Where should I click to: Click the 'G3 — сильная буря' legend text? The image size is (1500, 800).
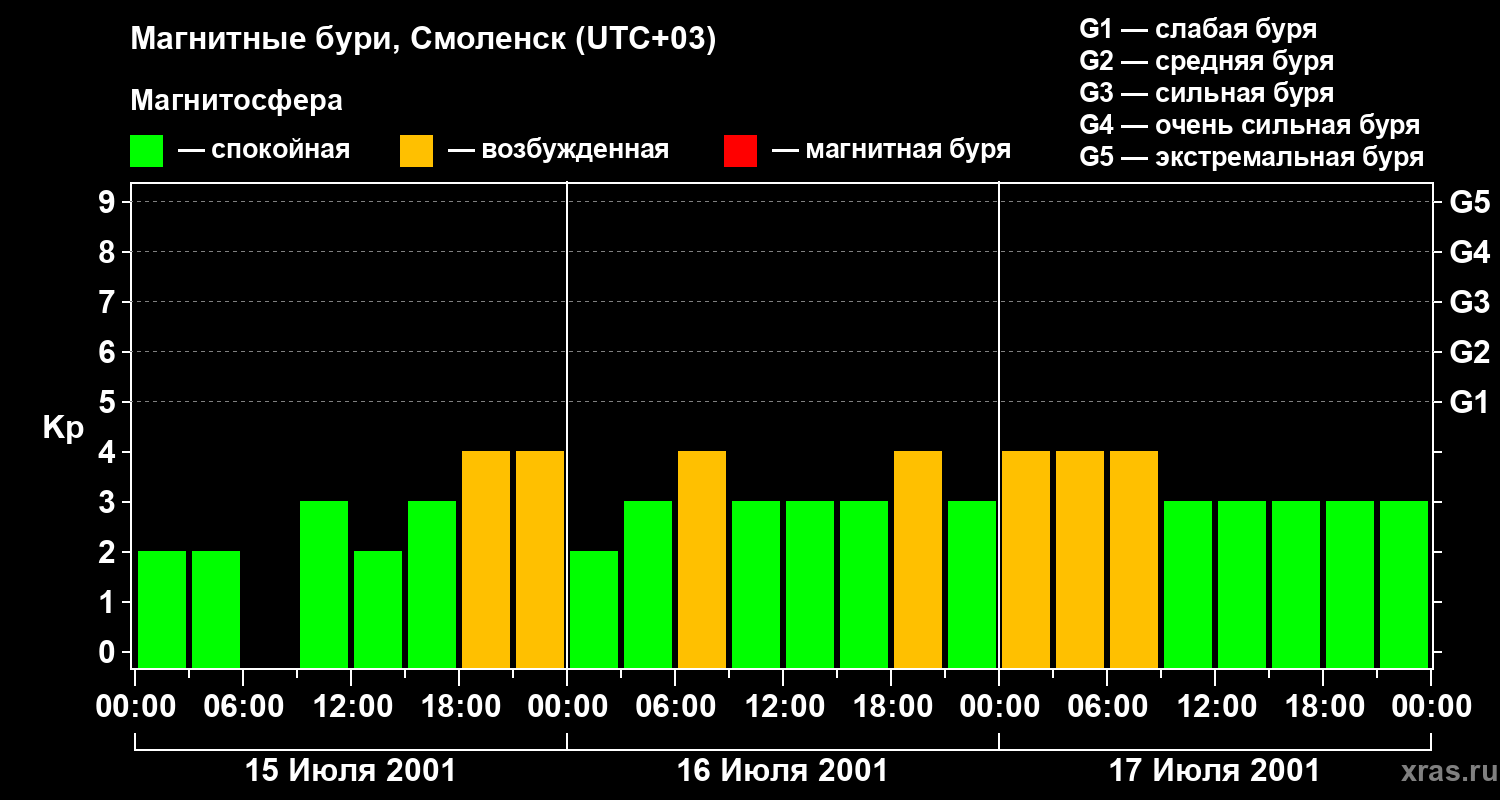[1206, 93]
